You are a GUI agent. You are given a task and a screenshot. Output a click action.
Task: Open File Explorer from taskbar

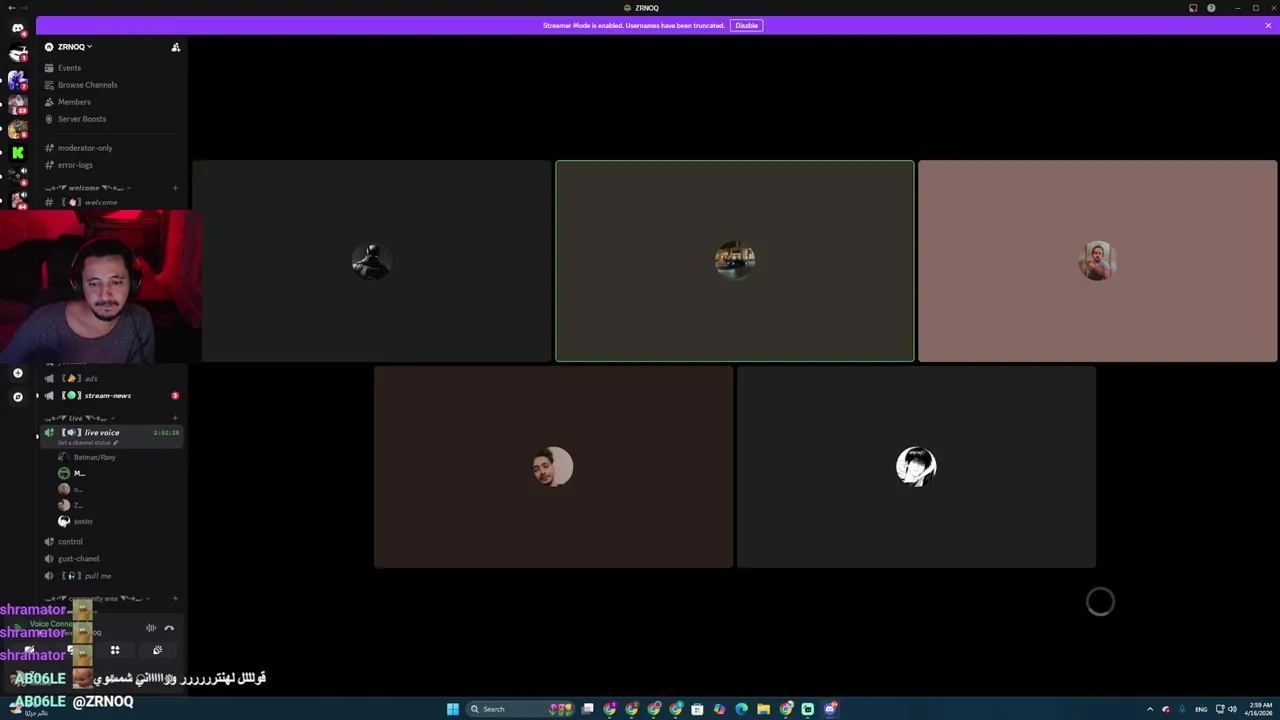[763, 709]
